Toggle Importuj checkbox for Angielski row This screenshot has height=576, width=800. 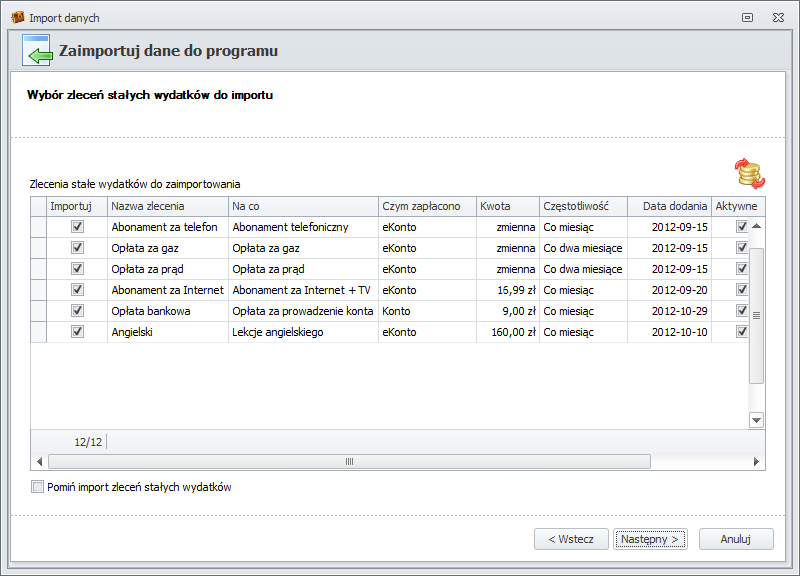pos(78,331)
